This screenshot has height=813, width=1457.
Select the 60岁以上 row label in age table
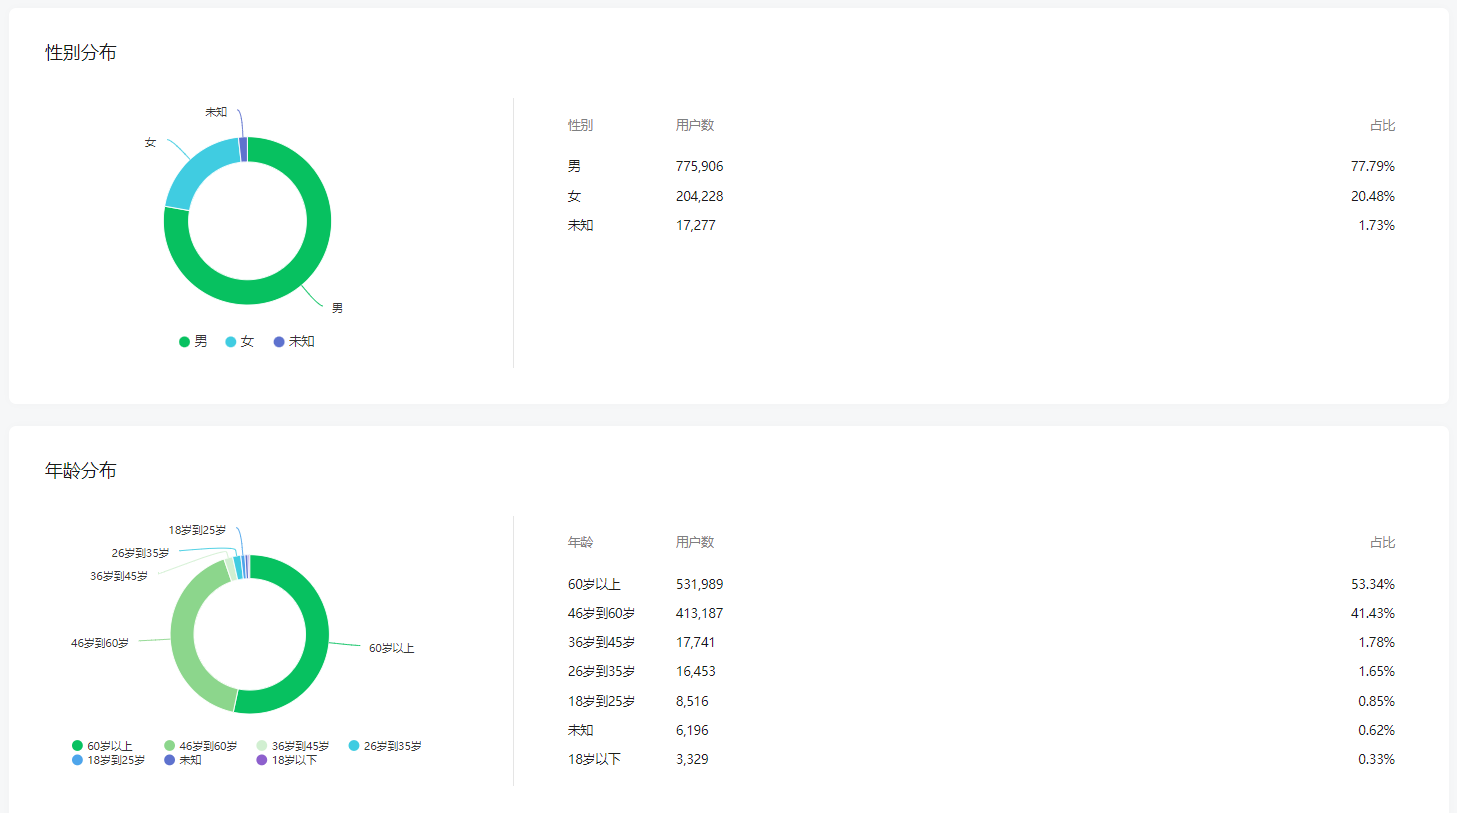coord(594,584)
